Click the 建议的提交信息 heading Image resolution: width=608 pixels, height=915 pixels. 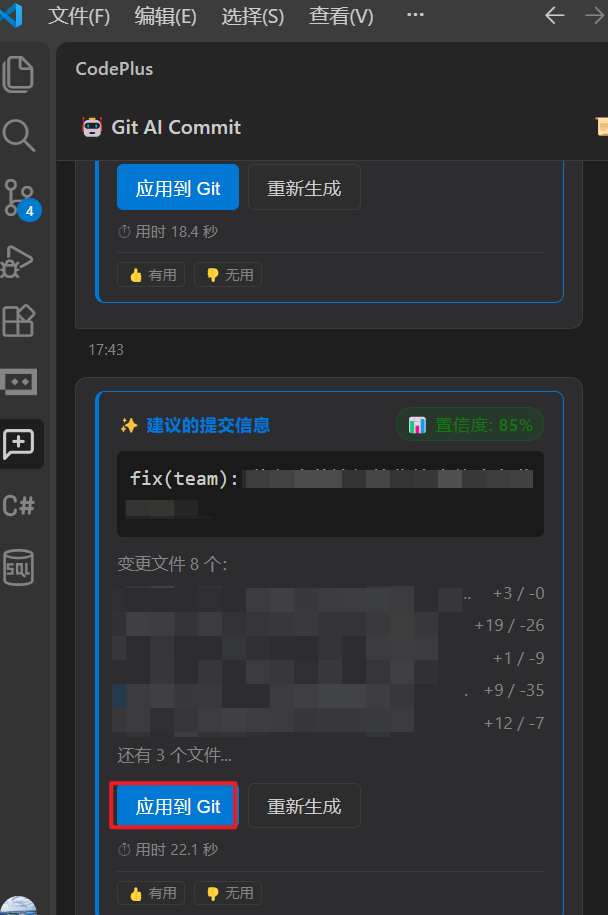(208, 425)
